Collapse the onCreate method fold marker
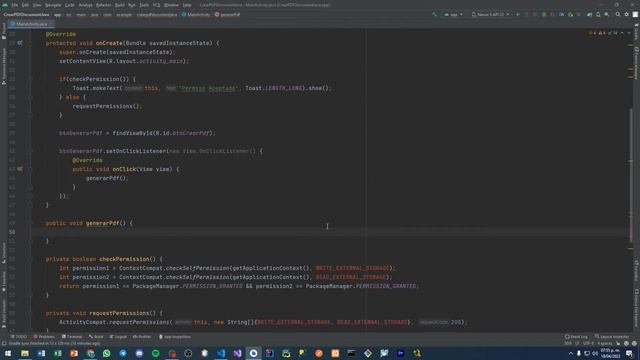 point(30,43)
